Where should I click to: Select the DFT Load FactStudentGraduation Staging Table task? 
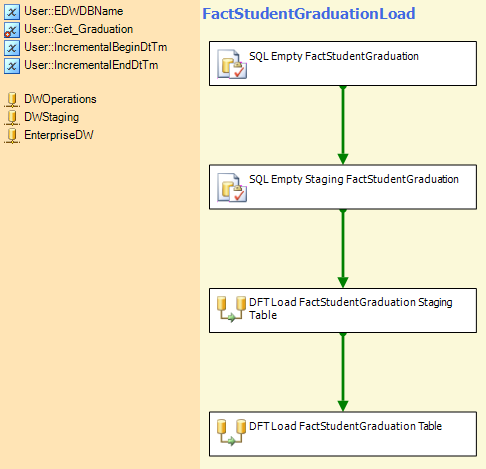coord(343,310)
